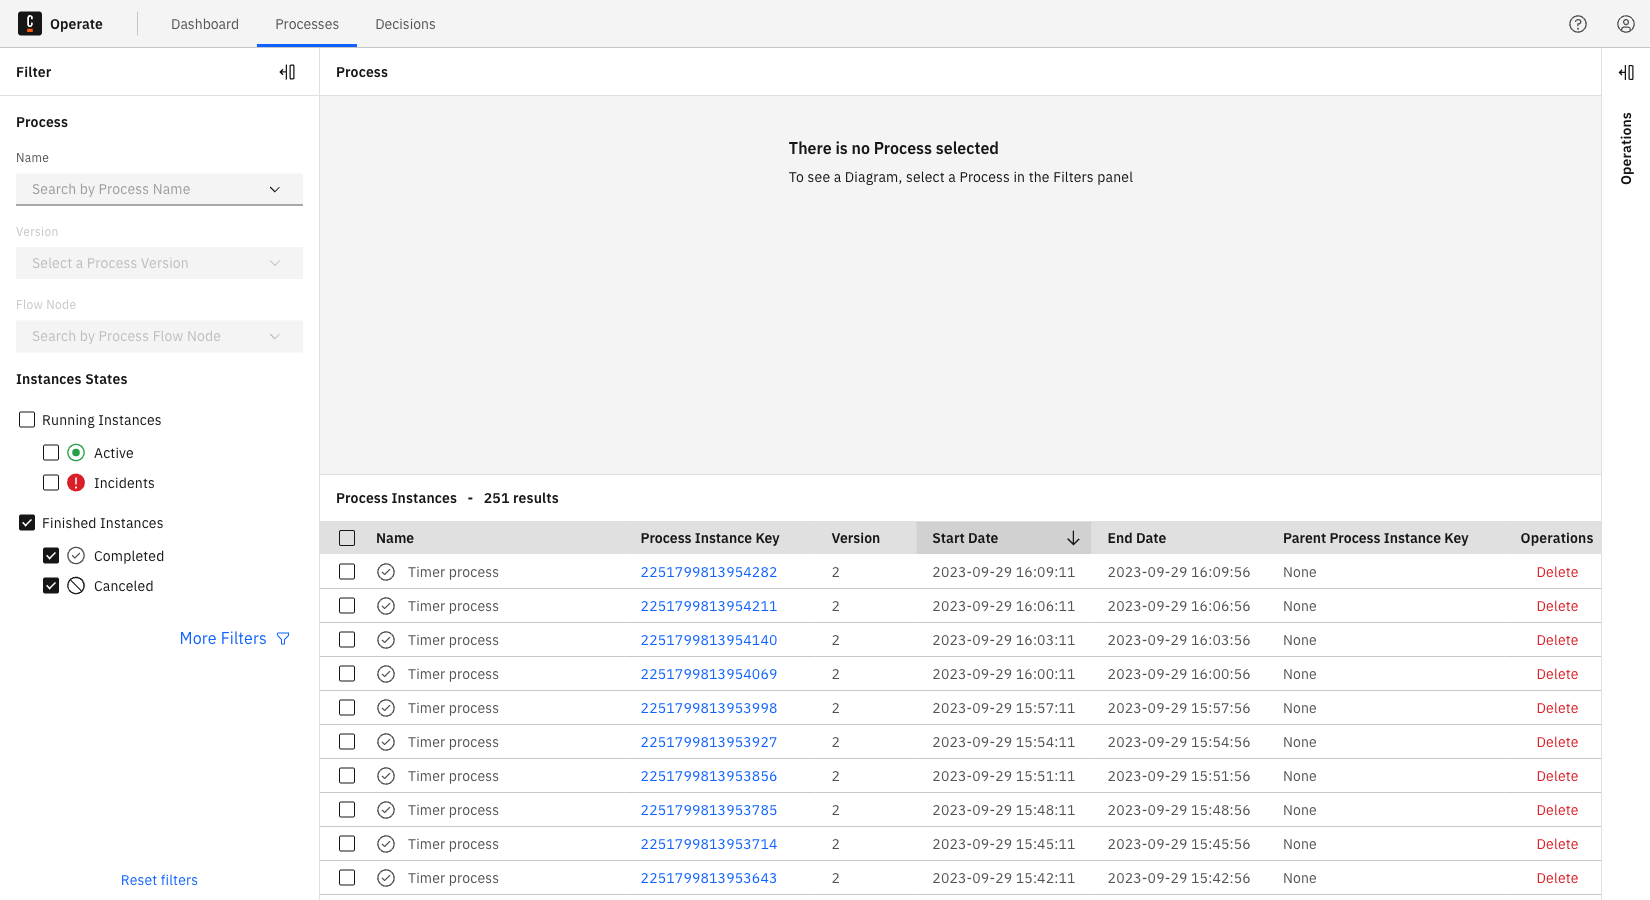Viewport: 1650px width, 900px height.
Task: Click the Camunda Operate logo icon
Action: (30, 24)
